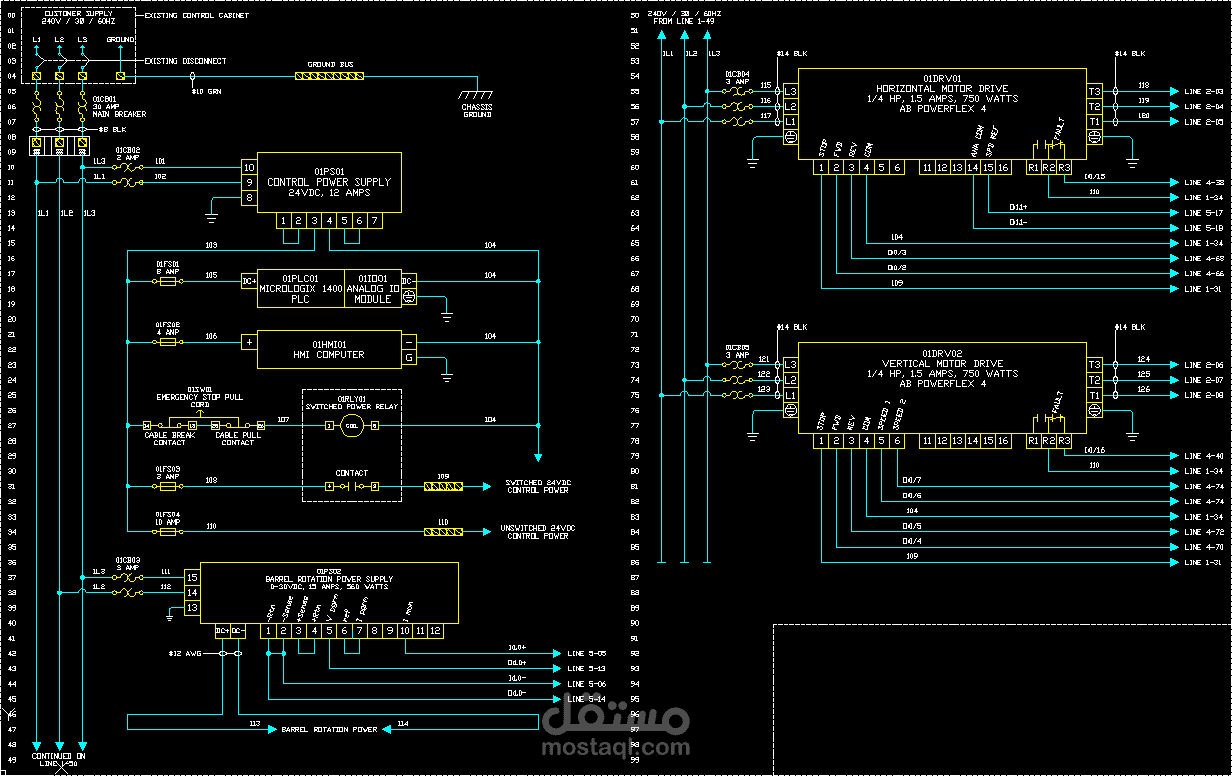Viewport: 1232px width, 776px height.
Task: Click the 'LINE 2-04' reference
Action: pyautogui.click(x=1203, y=106)
